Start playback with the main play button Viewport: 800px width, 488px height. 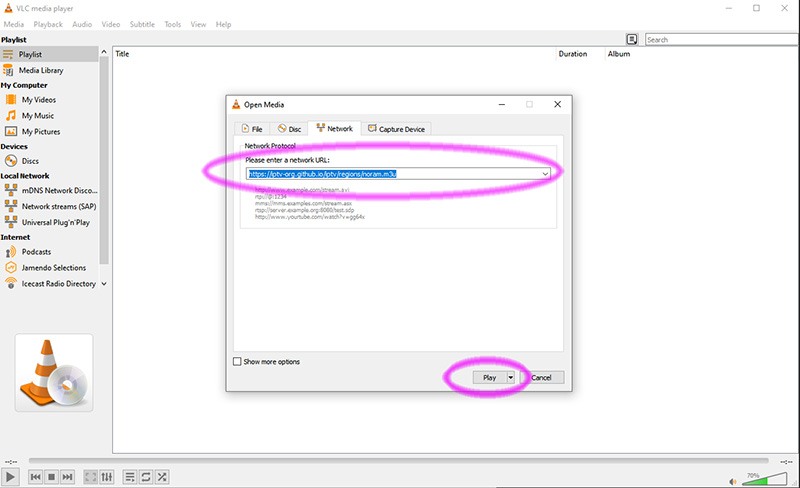click(10, 477)
